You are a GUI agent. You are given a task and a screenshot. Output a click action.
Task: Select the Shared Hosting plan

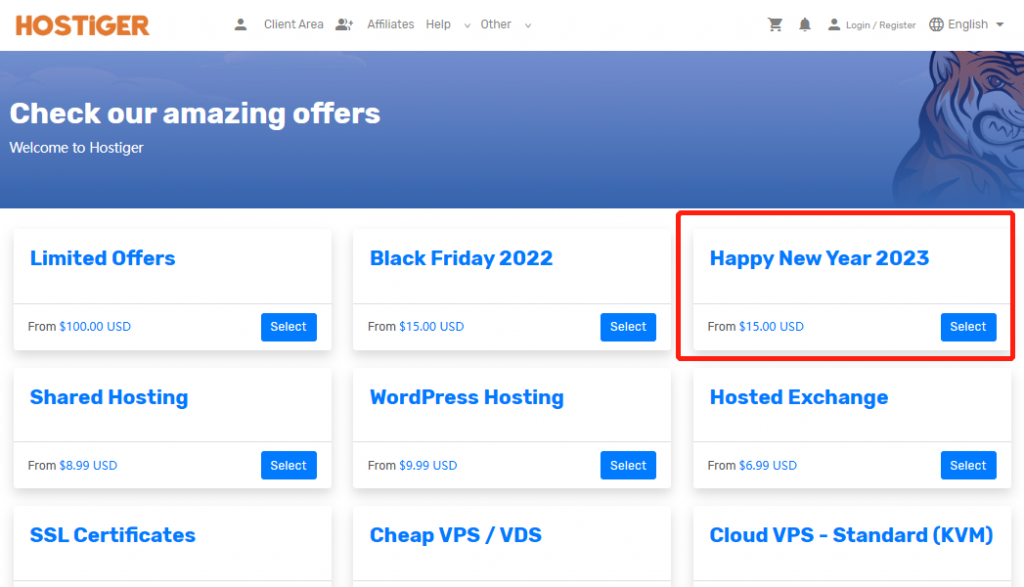[289, 466]
